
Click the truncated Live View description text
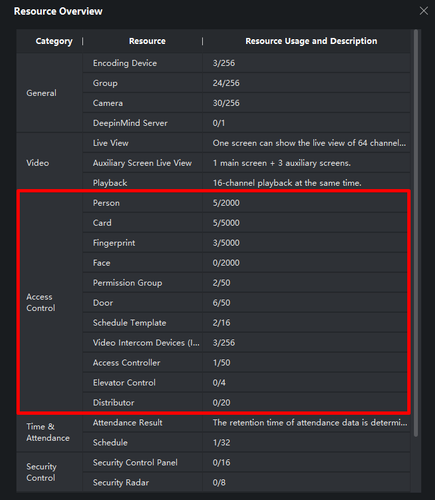tap(309, 143)
